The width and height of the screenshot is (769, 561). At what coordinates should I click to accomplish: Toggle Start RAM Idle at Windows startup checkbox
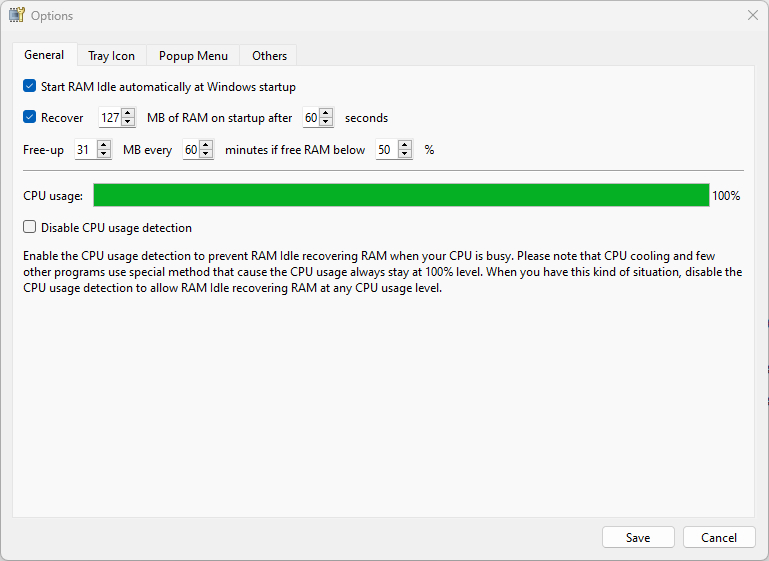coord(29,86)
